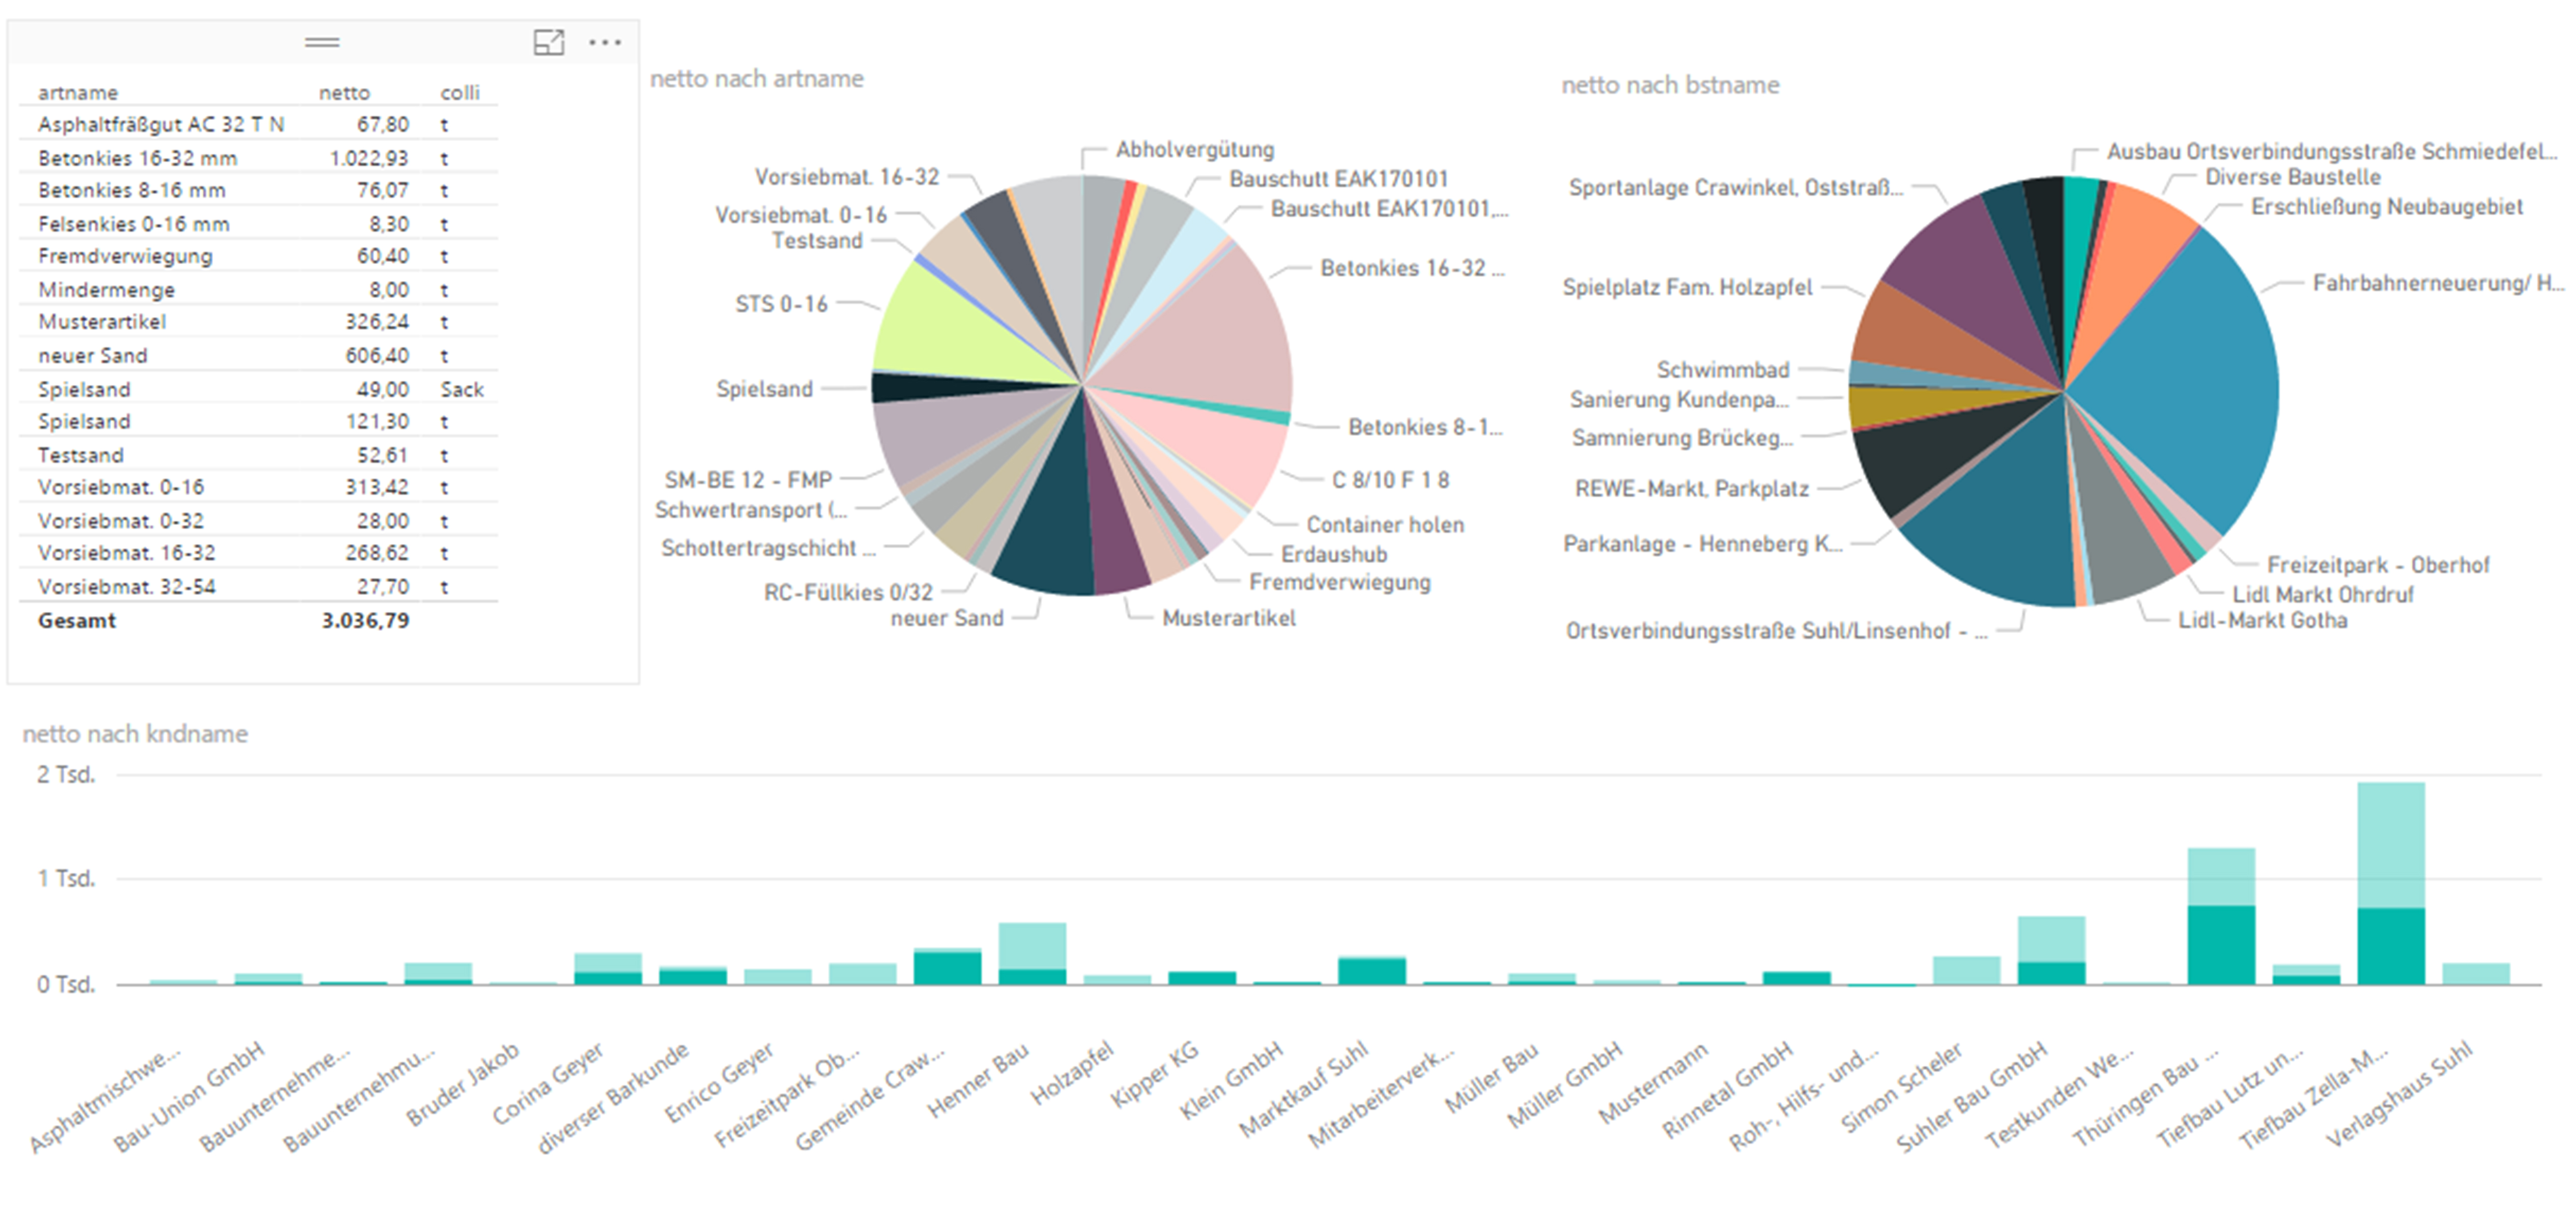The image size is (2576, 1228).
Task: Select the Betonkies 16-32 mm table row
Action: pyautogui.click(x=138, y=158)
